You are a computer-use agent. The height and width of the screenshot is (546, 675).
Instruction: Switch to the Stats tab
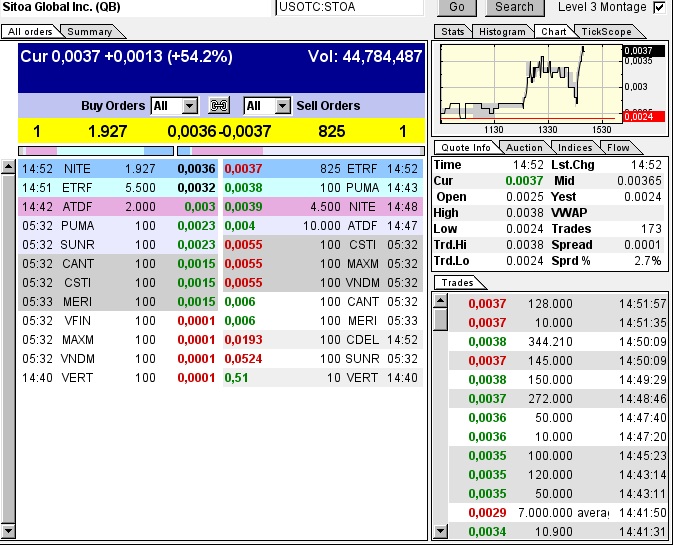click(453, 32)
